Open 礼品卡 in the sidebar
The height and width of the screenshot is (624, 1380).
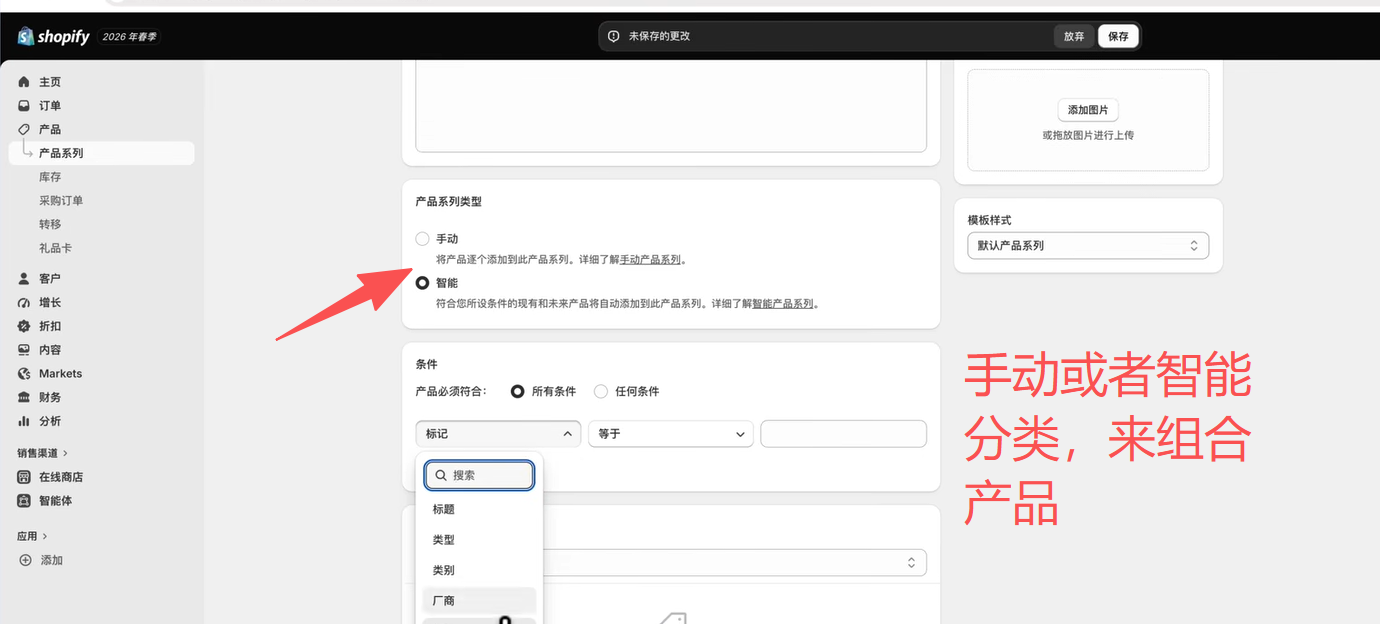[x=55, y=248]
